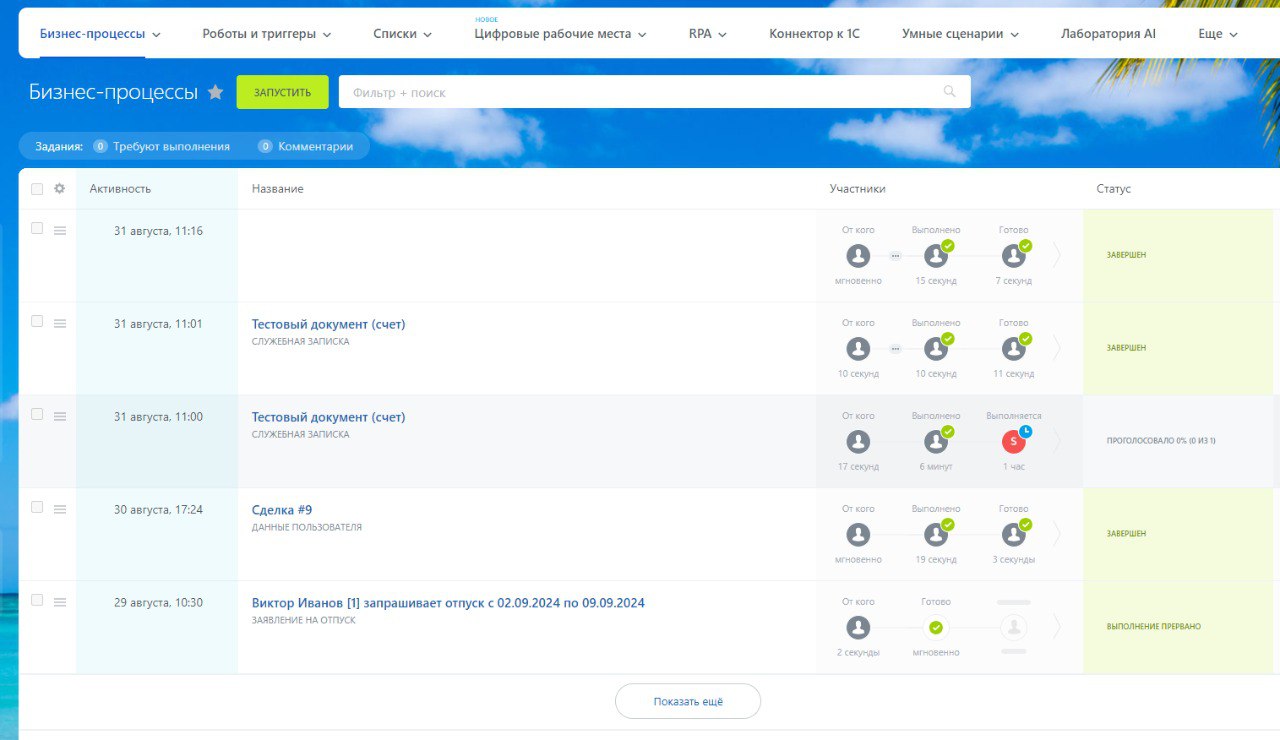Add Бизнес-процессы page to favorites star
1280x740 pixels.
tap(215, 92)
